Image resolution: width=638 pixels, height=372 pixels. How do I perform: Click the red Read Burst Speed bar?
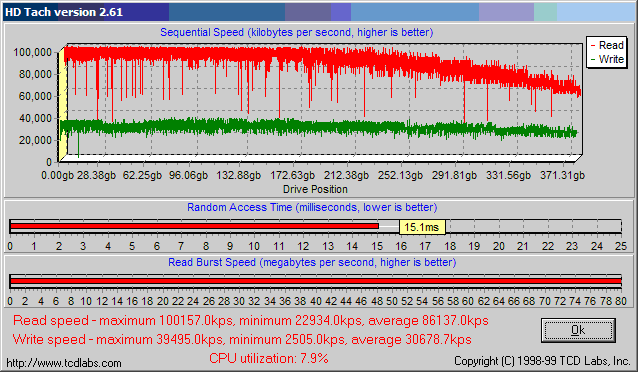316,281
